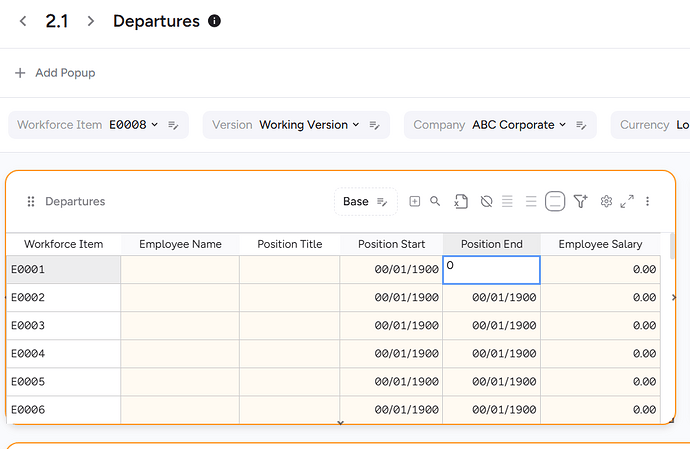Open the three-dot more options menu
690x449 pixels.
tap(648, 202)
